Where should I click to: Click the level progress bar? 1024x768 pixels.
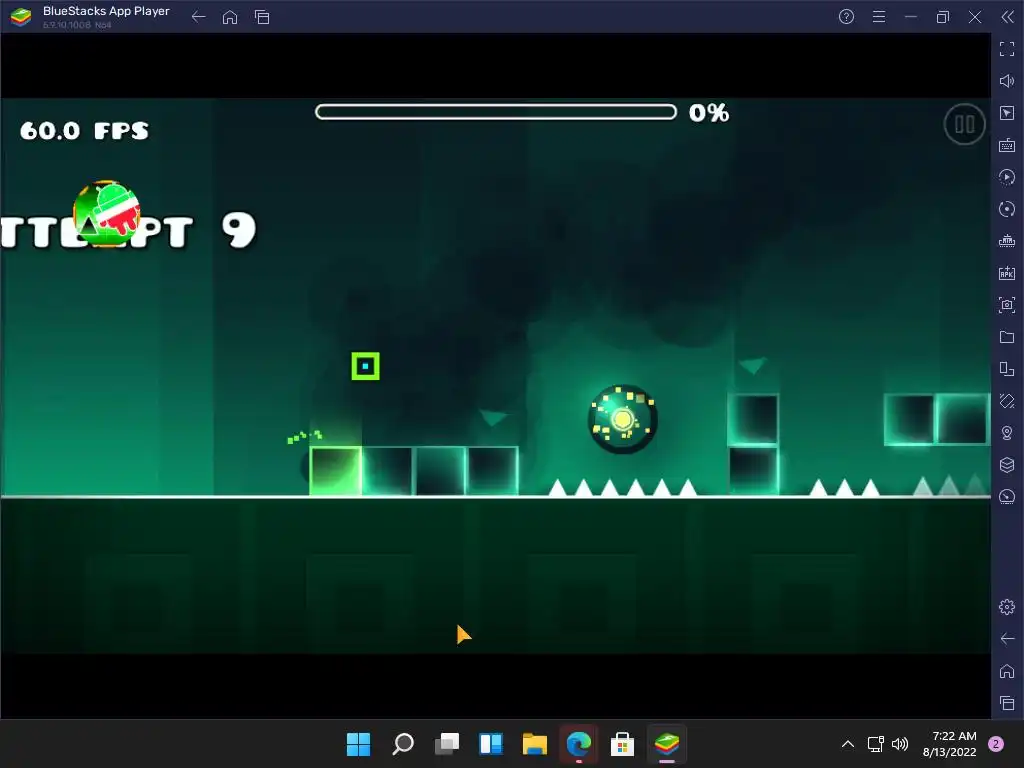click(x=496, y=112)
